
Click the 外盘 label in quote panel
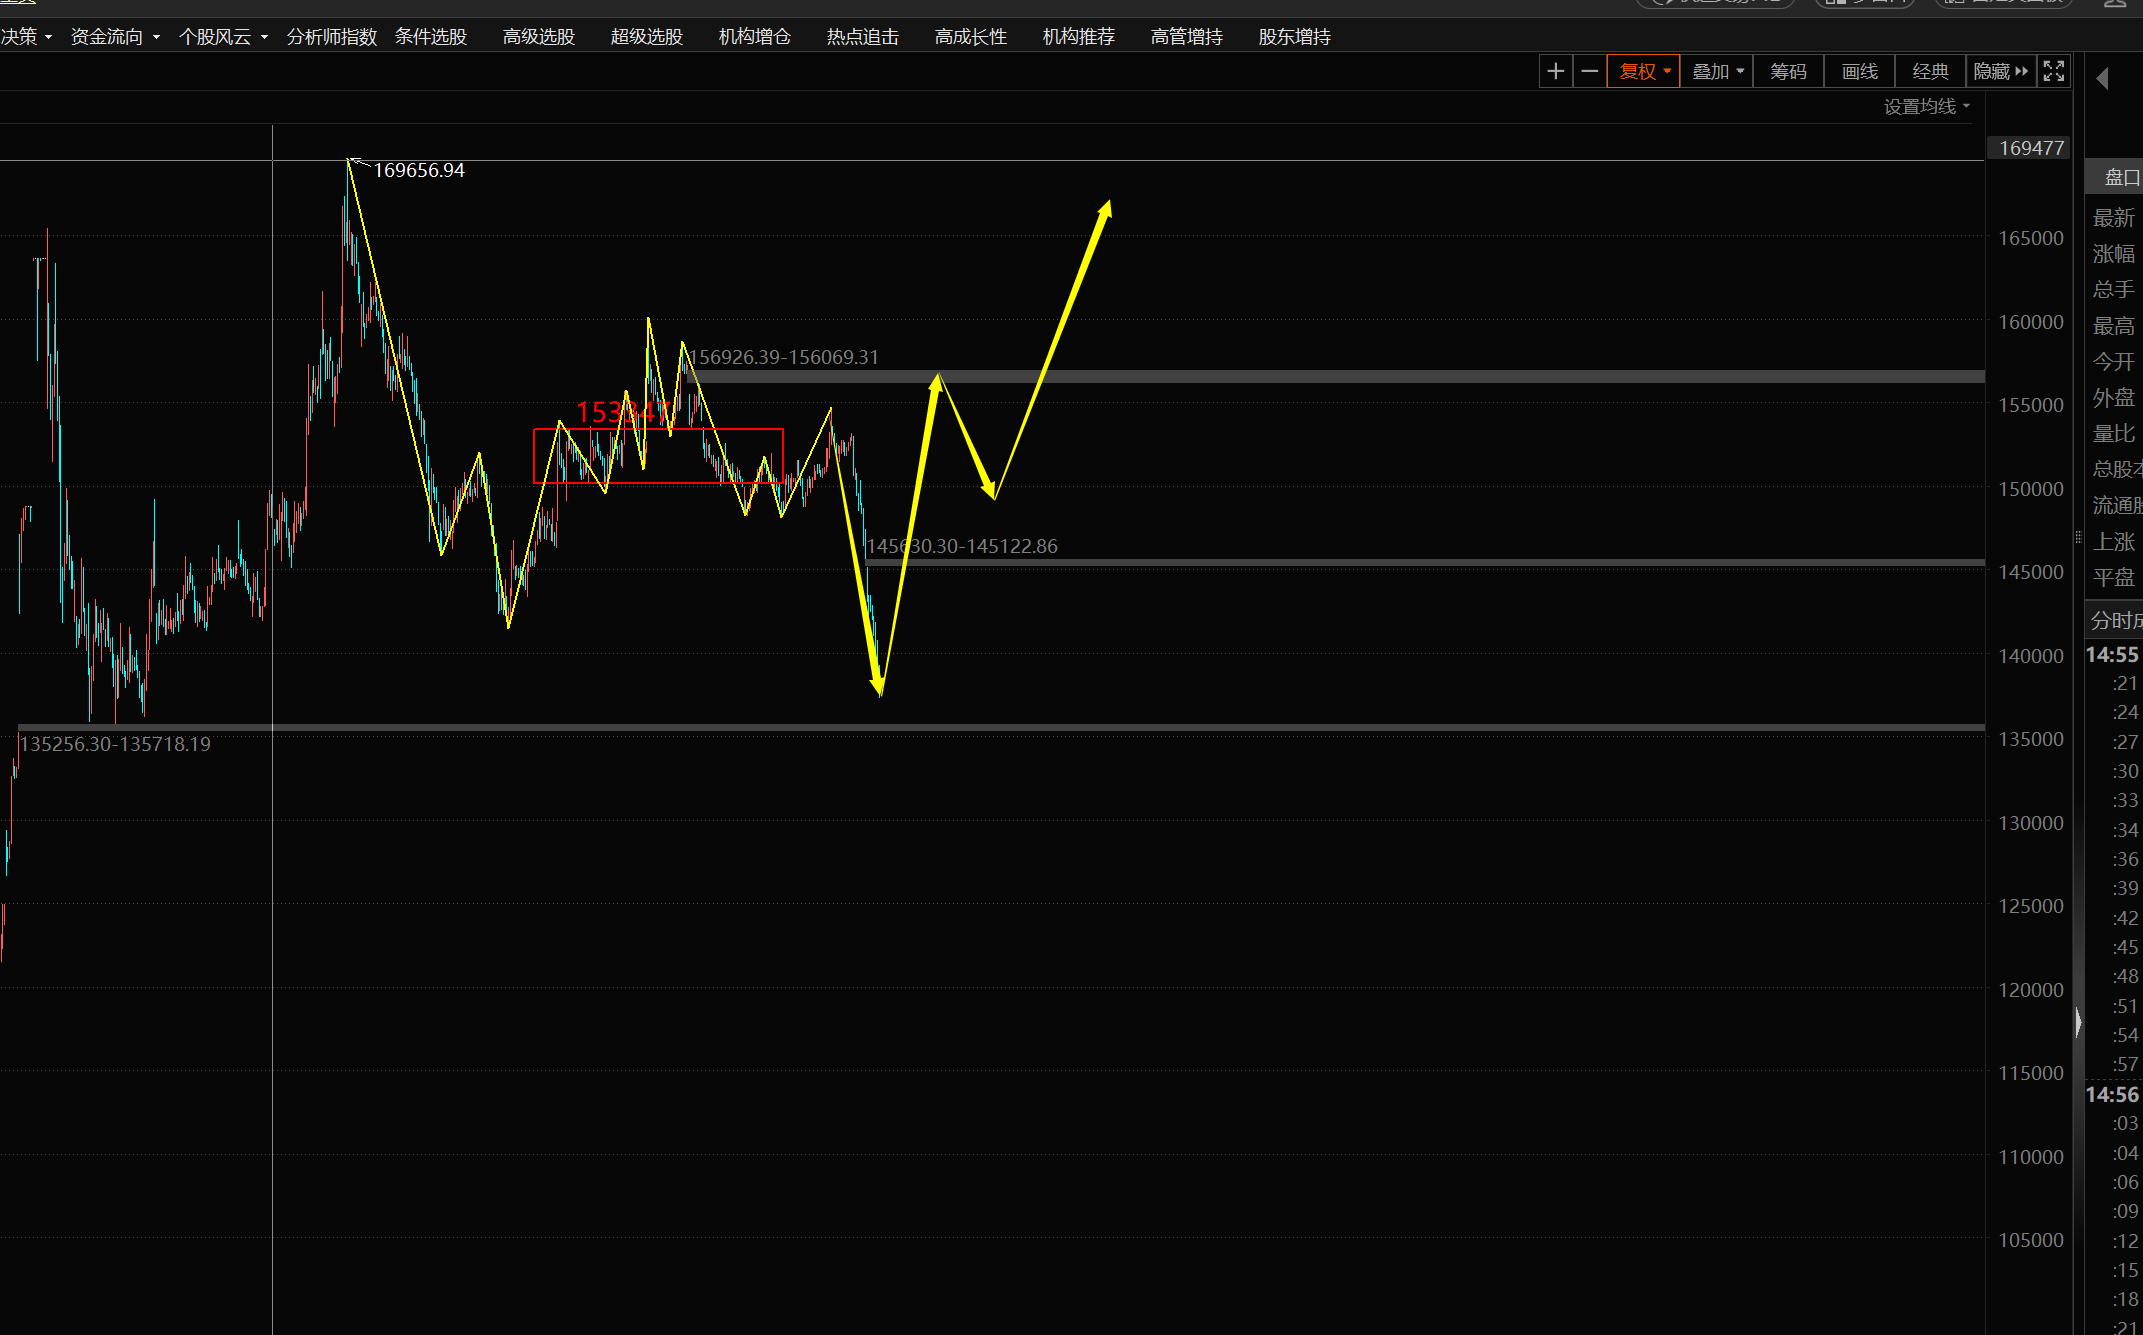[2114, 398]
